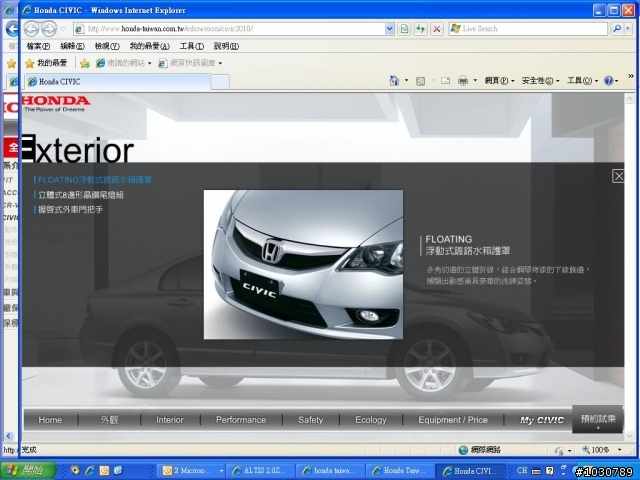Click the add-to-favorites-bar star icon
The width and height of the screenshot is (640, 480).
point(85,63)
